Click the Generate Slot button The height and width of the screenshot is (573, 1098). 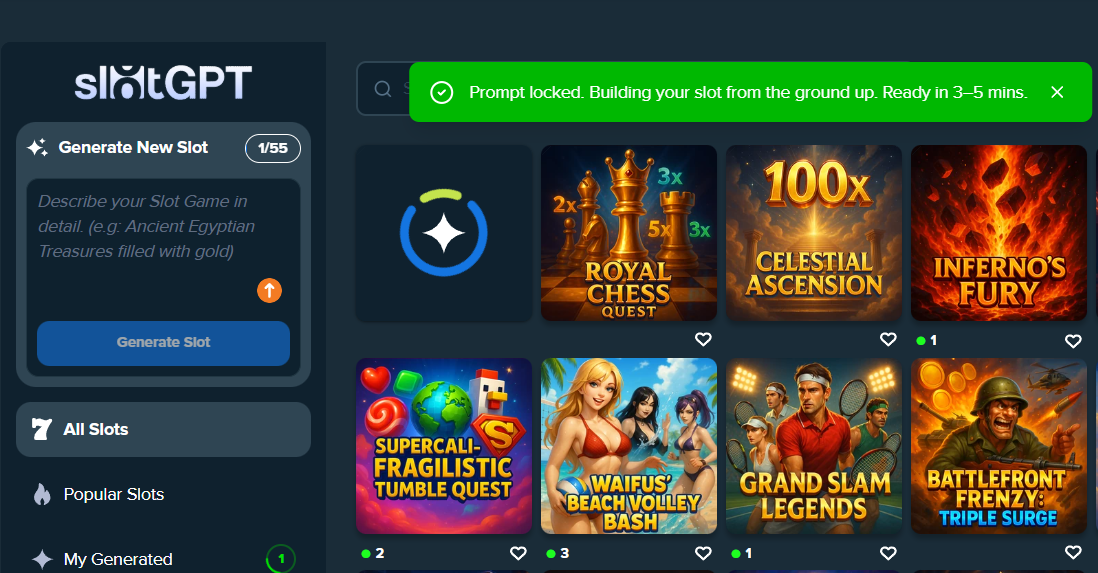pos(163,343)
